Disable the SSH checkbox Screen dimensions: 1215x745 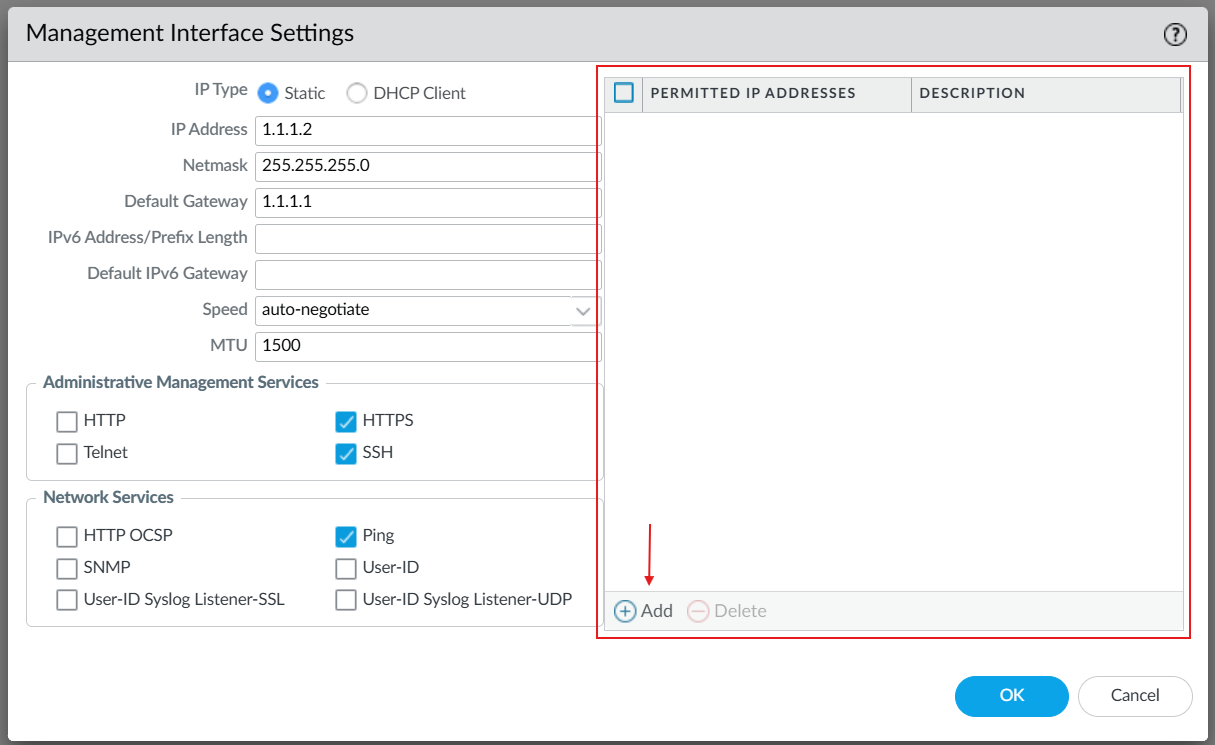pyautogui.click(x=346, y=453)
